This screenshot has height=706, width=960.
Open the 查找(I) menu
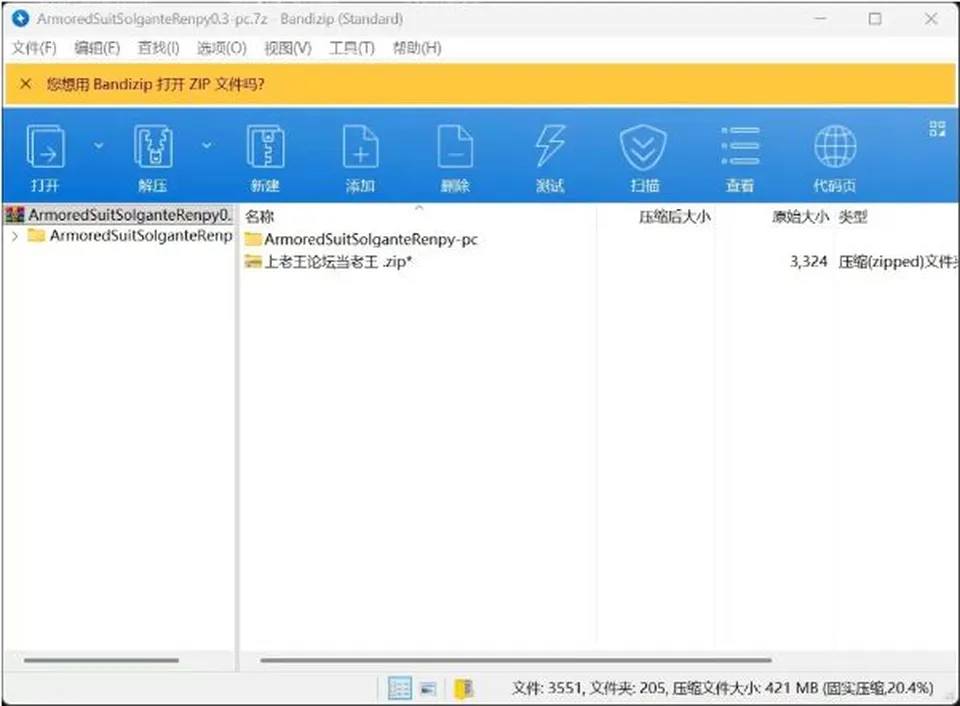point(159,48)
